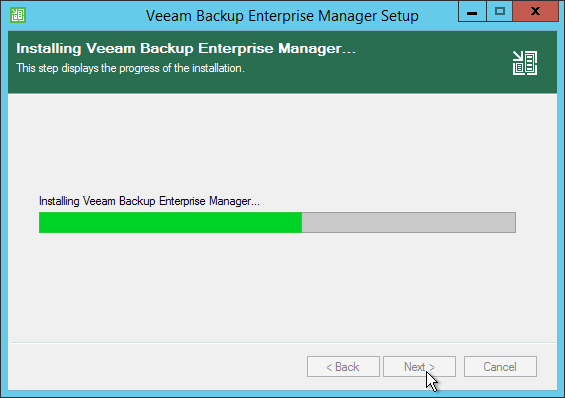Maximize the setup window
Viewport: 565px width, 398px height.
click(x=499, y=12)
